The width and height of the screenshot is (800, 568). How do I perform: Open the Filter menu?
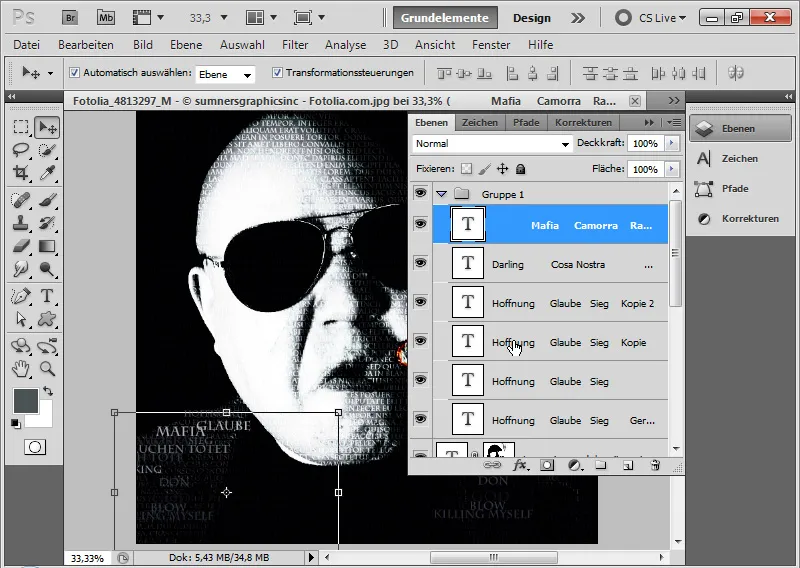pyautogui.click(x=295, y=45)
